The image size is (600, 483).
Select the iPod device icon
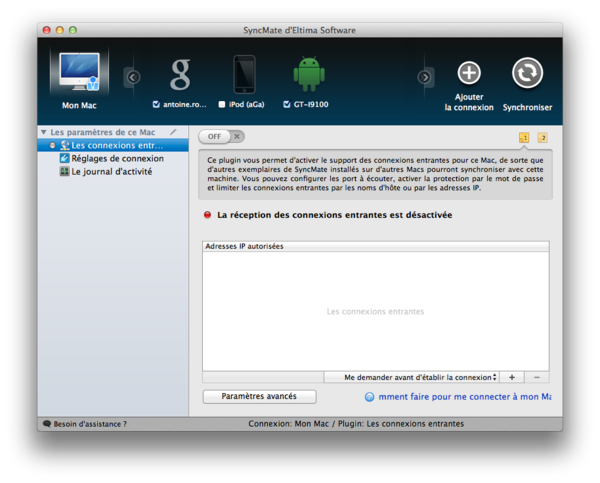[x=245, y=74]
